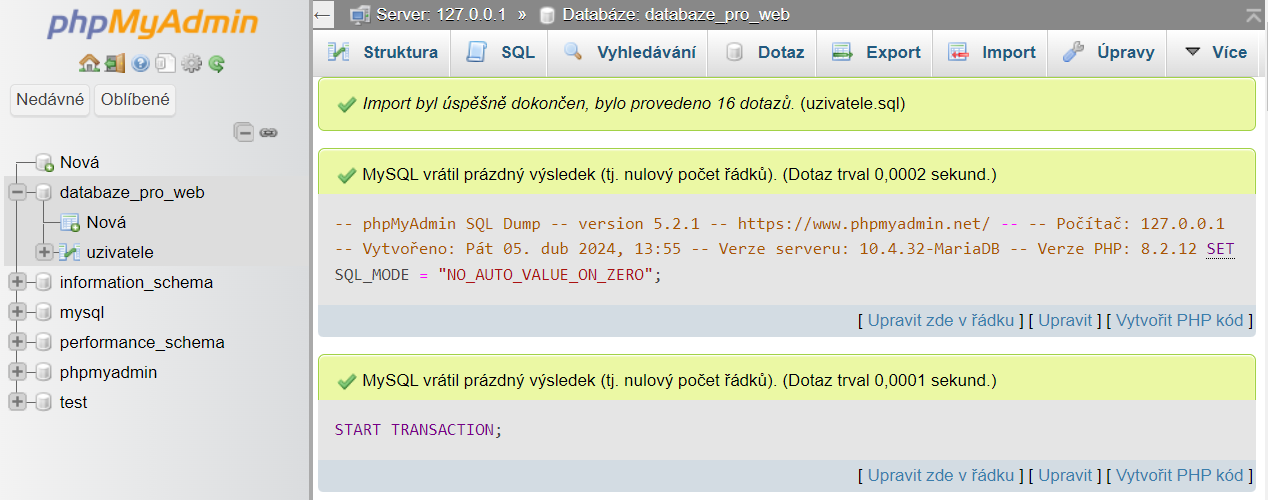Click Upravit link for SQL dump query
This screenshot has height=500, width=1268.
pyautogui.click(x=1065, y=320)
